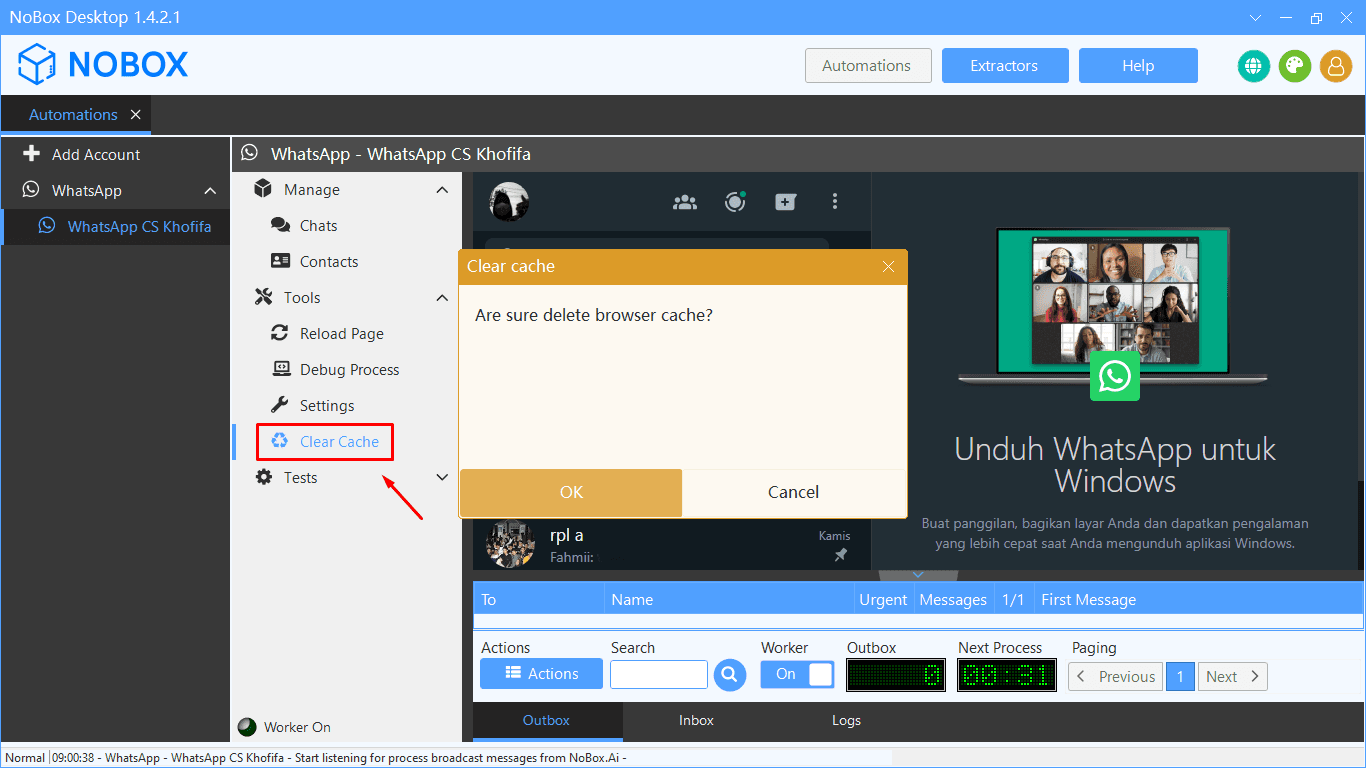
Task: Open the new chat icon in WhatsApp
Action: [x=785, y=201]
